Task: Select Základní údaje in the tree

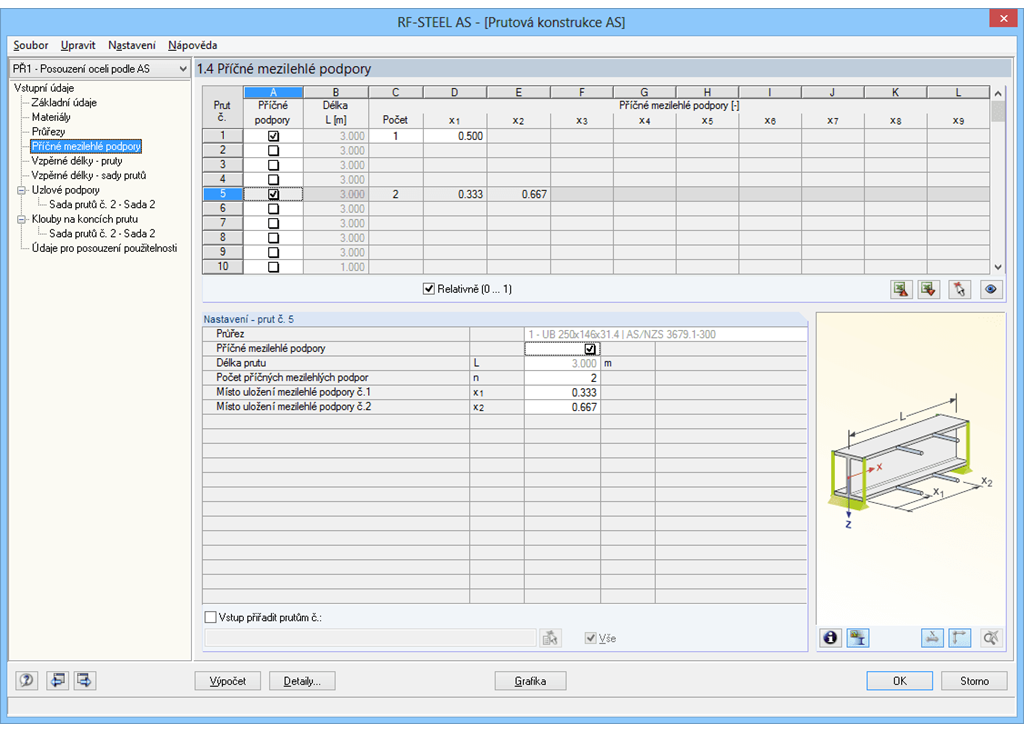Action: (x=64, y=103)
